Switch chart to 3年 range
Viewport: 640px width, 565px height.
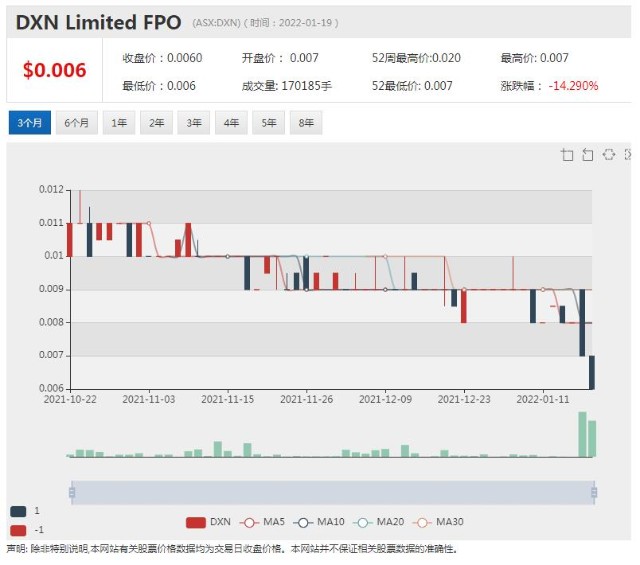194,122
